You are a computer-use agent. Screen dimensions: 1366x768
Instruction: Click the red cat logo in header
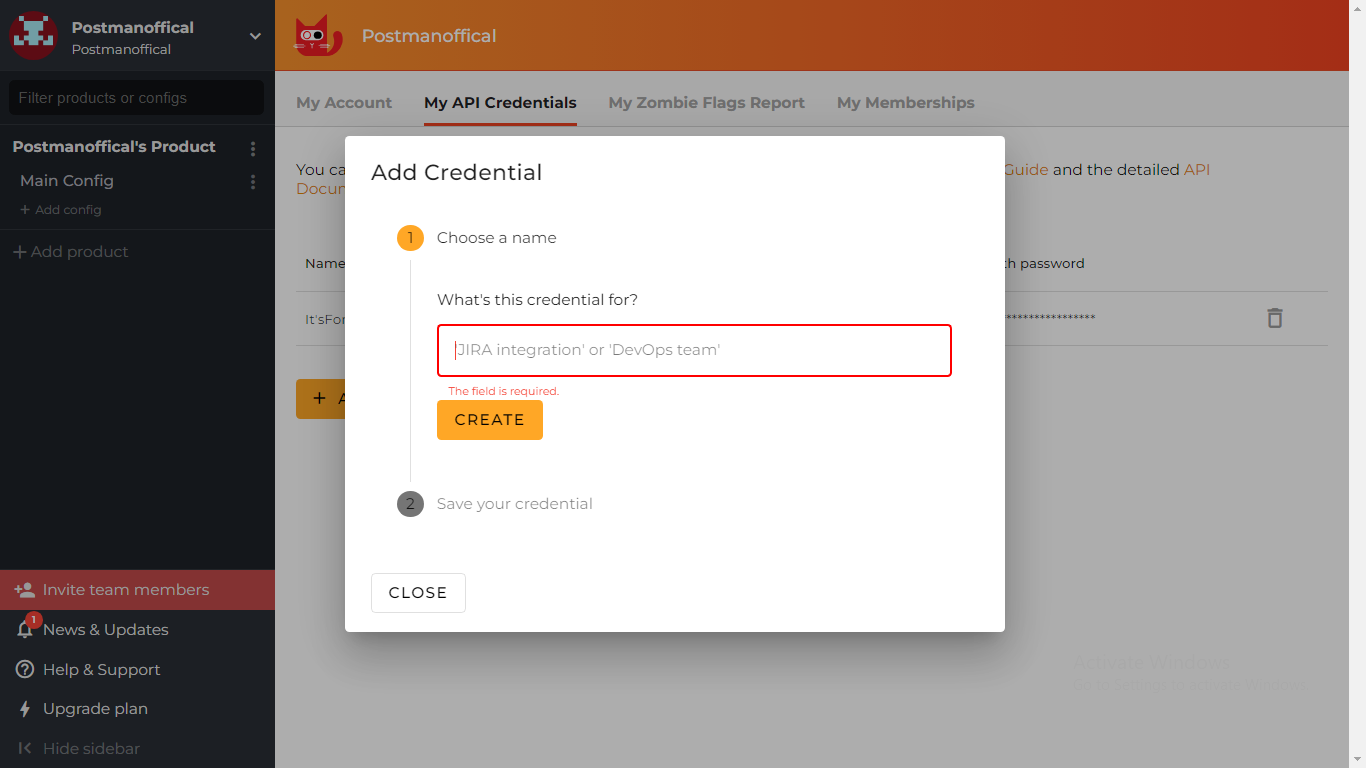click(x=318, y=36)
